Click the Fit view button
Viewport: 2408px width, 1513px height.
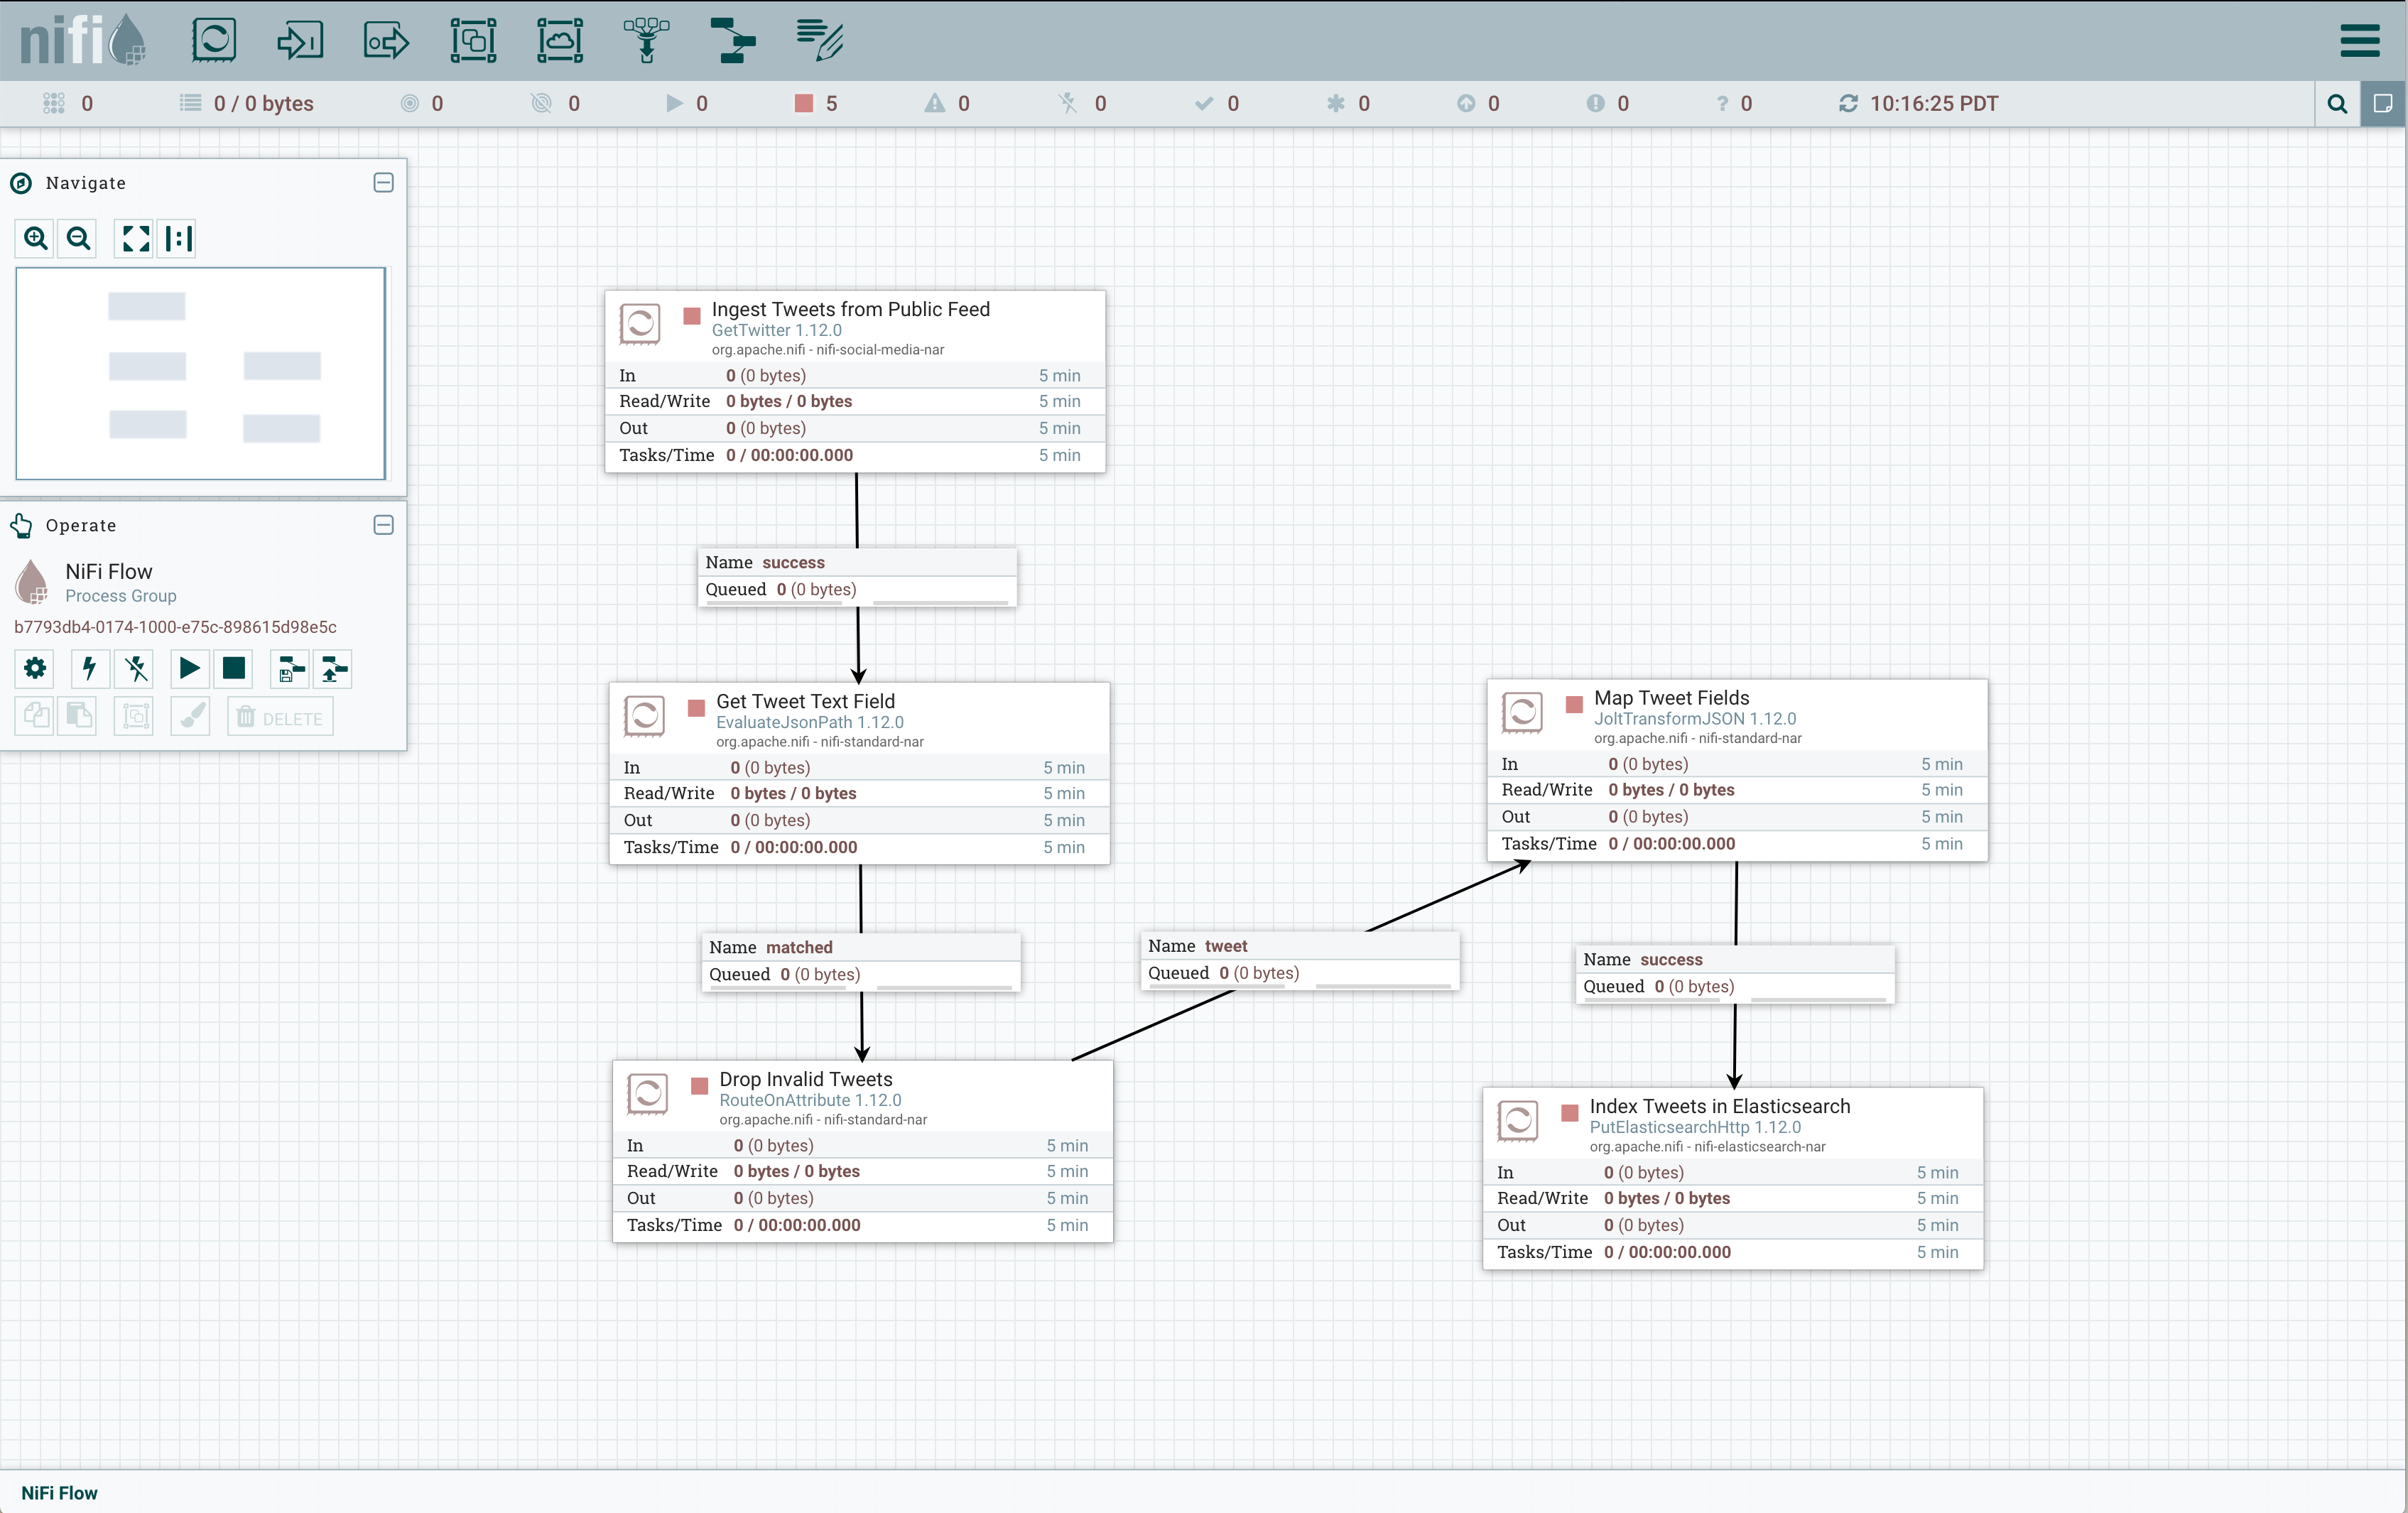pos(135,238)
